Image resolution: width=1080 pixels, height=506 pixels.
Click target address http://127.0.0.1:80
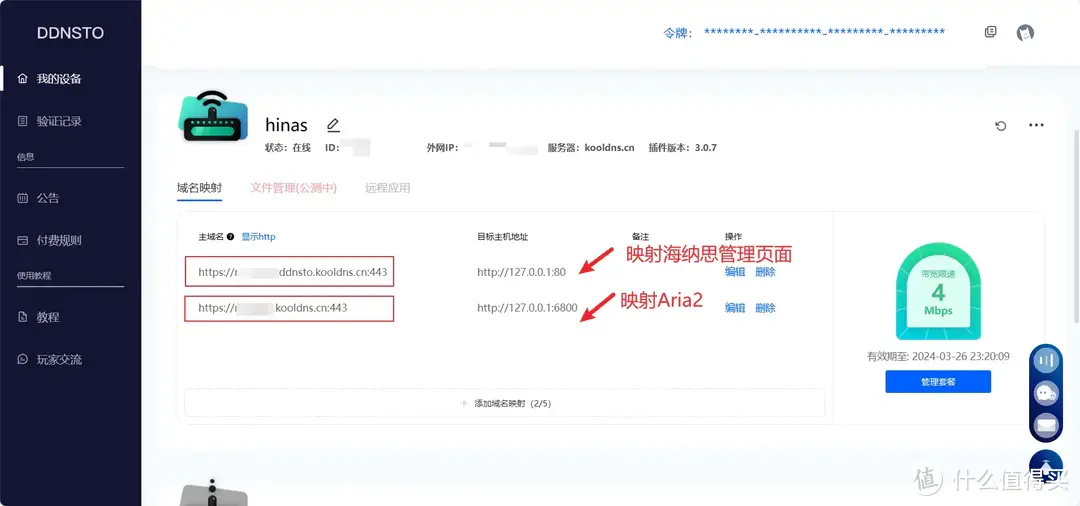click(521, 272)
